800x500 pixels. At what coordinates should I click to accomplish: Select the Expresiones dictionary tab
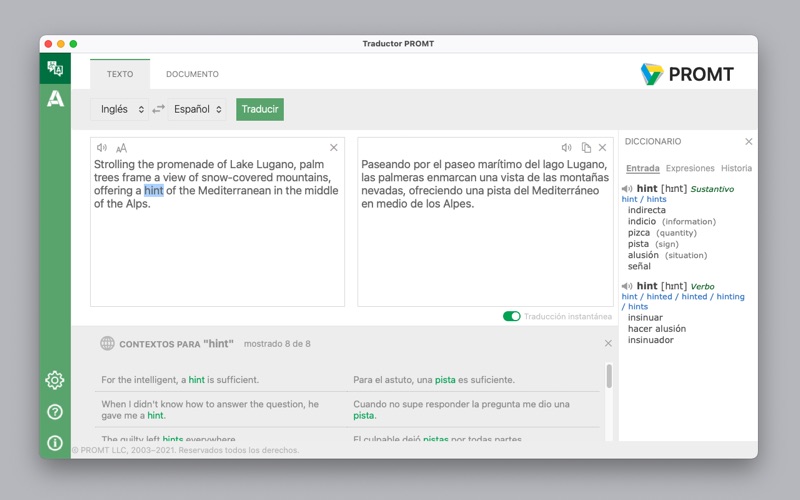[x=690, y=168]
